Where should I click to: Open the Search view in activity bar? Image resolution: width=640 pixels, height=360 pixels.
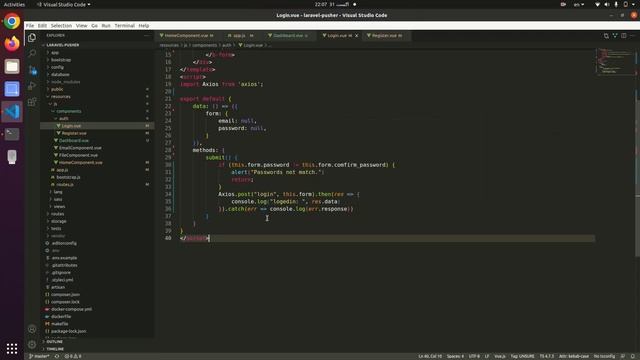32,53
